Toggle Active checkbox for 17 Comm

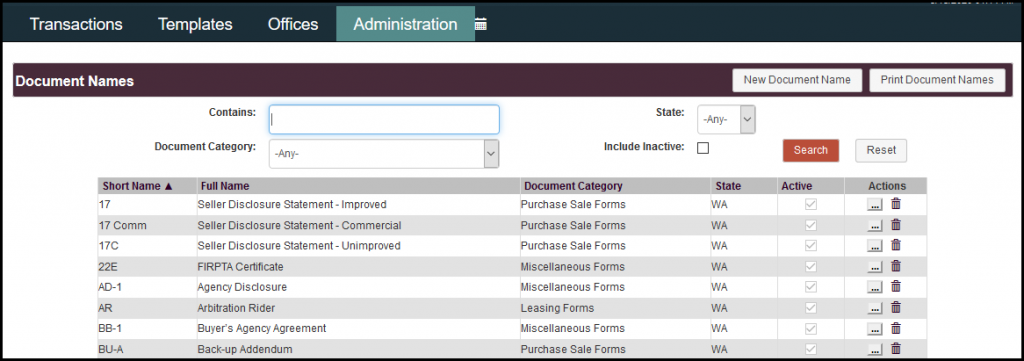pos(811,225)
